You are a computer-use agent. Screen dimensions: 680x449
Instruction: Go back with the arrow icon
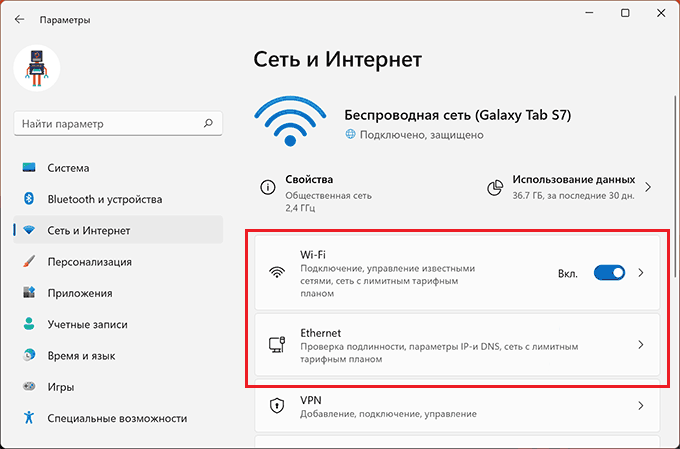coord(19,20)
